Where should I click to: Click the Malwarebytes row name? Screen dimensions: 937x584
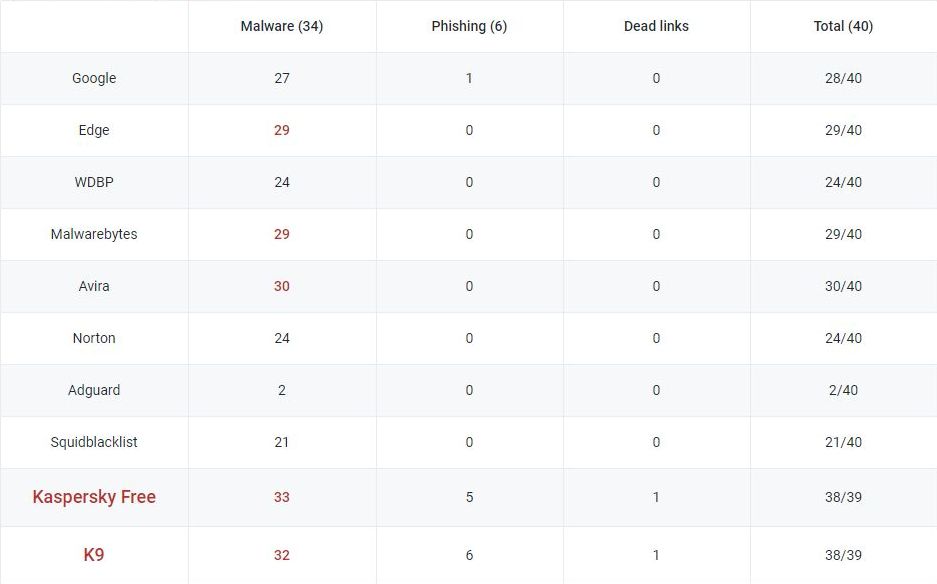point(94,234)
